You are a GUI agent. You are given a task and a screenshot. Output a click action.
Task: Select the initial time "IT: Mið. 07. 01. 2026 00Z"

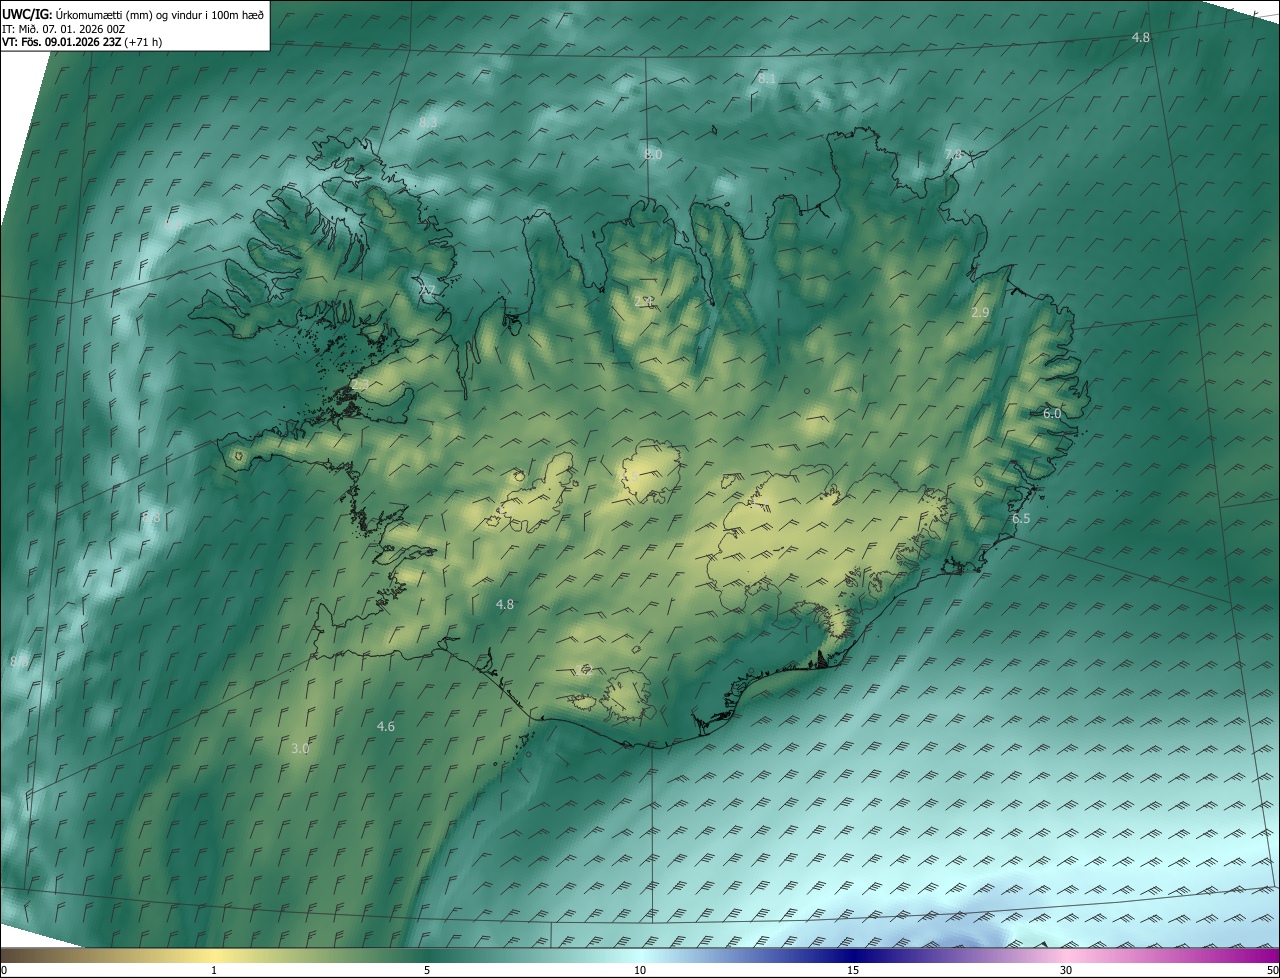click(x=63, y=29)
